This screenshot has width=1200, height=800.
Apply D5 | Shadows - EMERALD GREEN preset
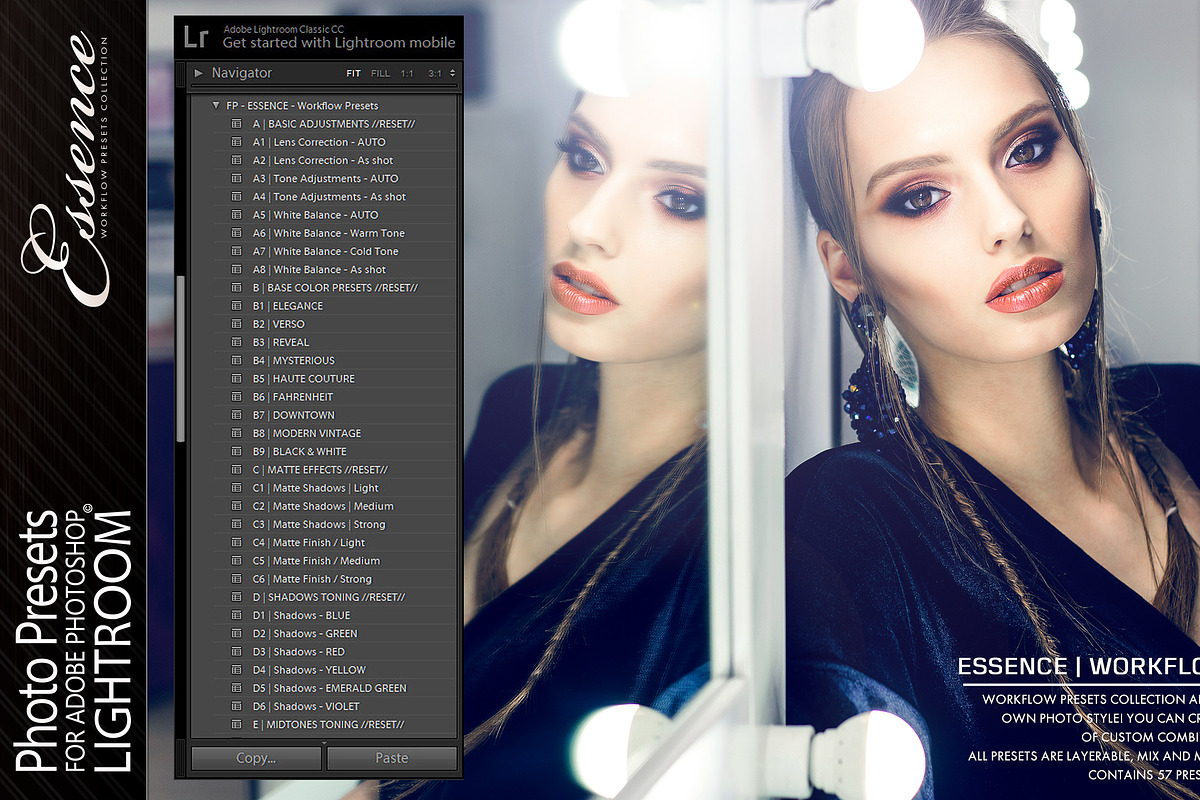(330, 688)
